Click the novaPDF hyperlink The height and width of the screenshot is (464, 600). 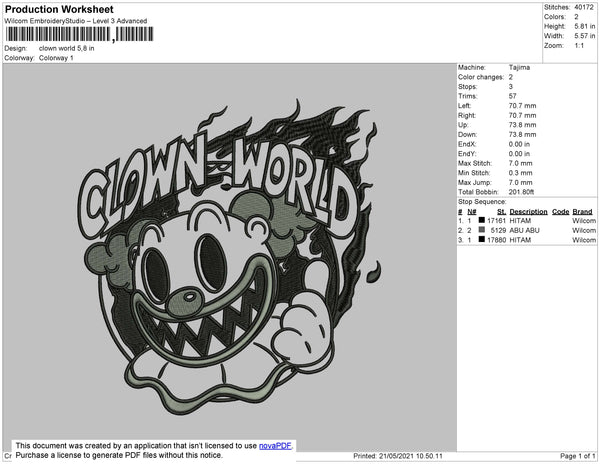click(x=275, y=446)
